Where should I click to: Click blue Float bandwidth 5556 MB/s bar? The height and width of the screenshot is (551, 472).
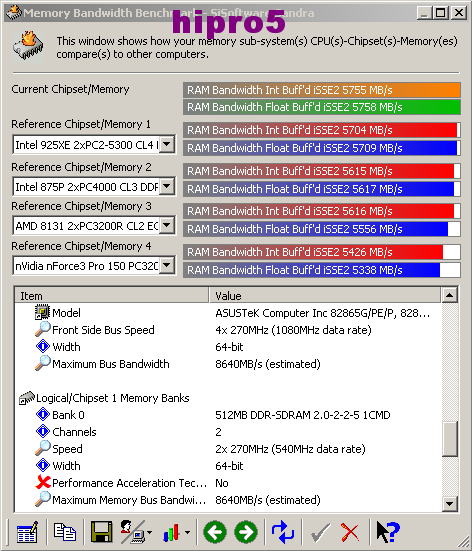[x=322, y=229]
